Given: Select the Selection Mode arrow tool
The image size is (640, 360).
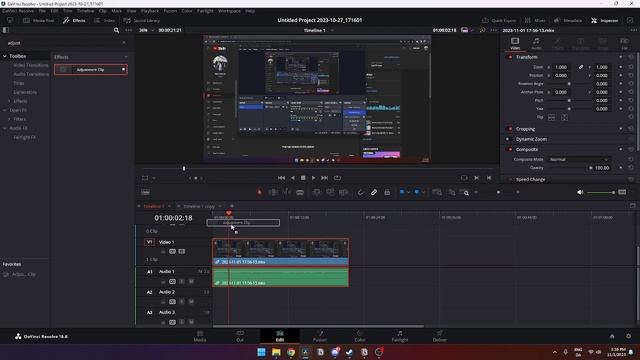Looking at the screenshot, I should click(x=259, y=192).
